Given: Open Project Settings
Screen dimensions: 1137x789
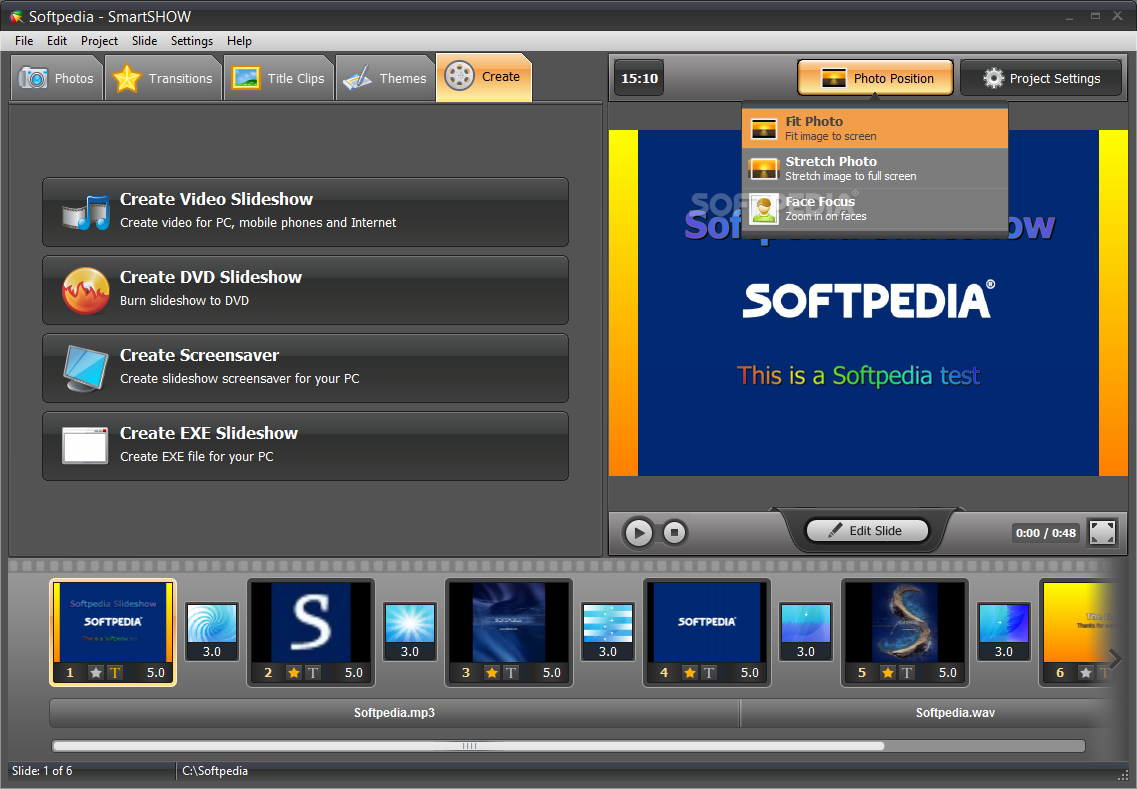Looking at the screenshot, I should (x=1041, y=78).
